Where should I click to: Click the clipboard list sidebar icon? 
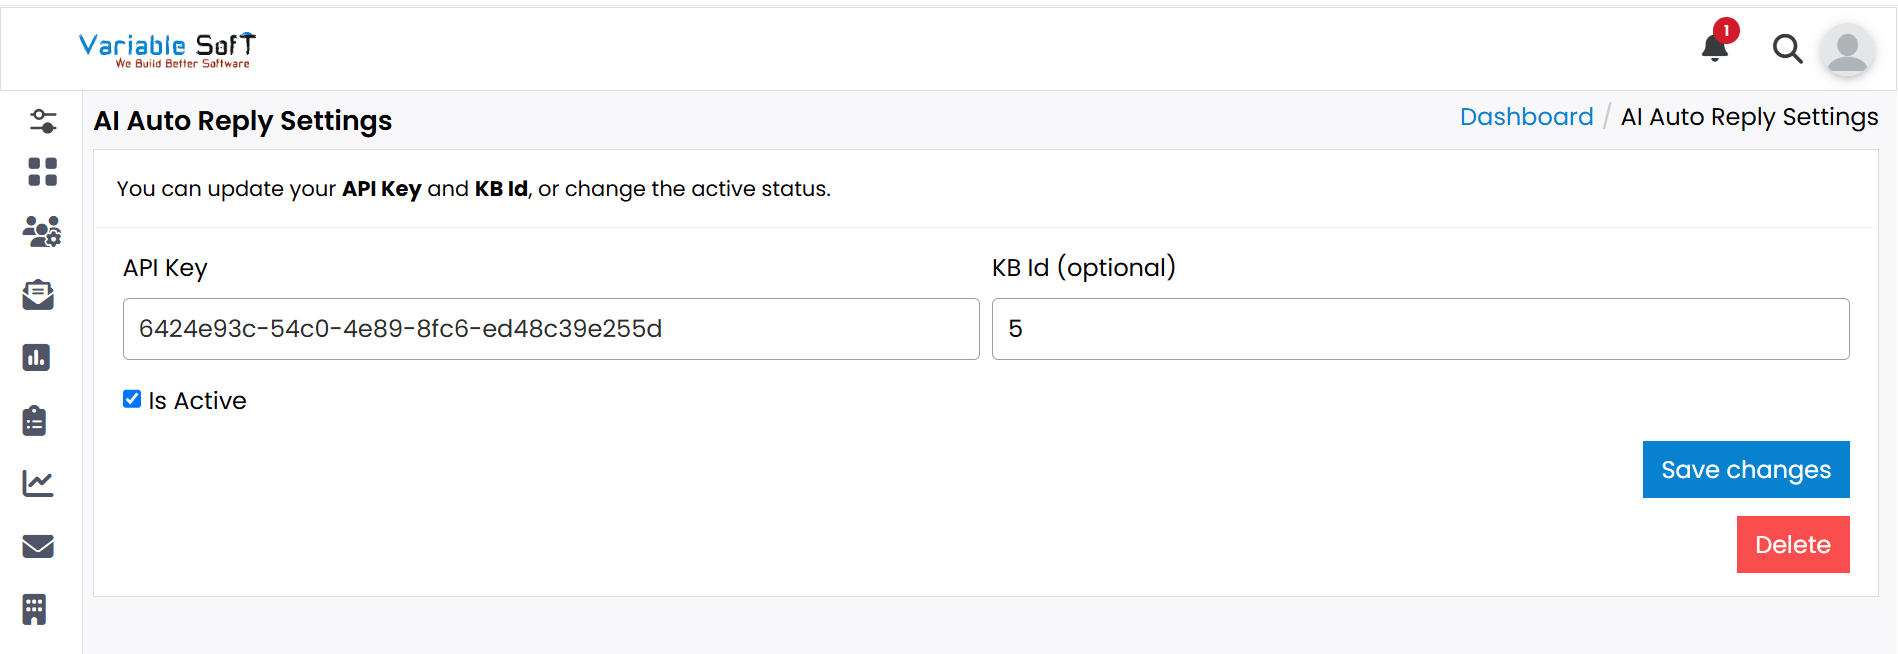point(35,421)
